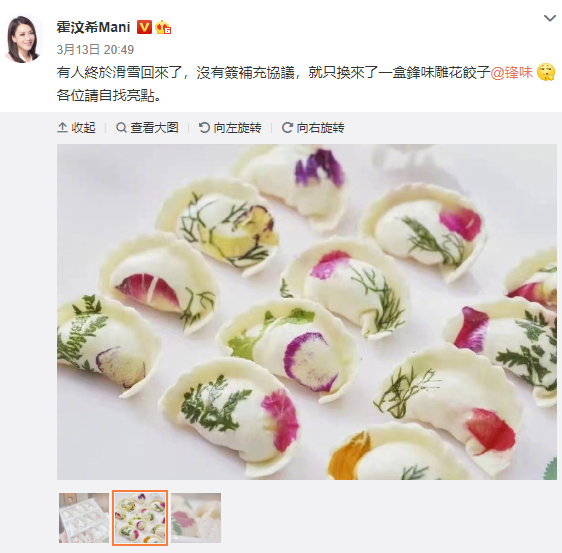The width and height of the screenshot is (562, 553).
Task: Click the orange verified V badge
Action: click(144, 27)
